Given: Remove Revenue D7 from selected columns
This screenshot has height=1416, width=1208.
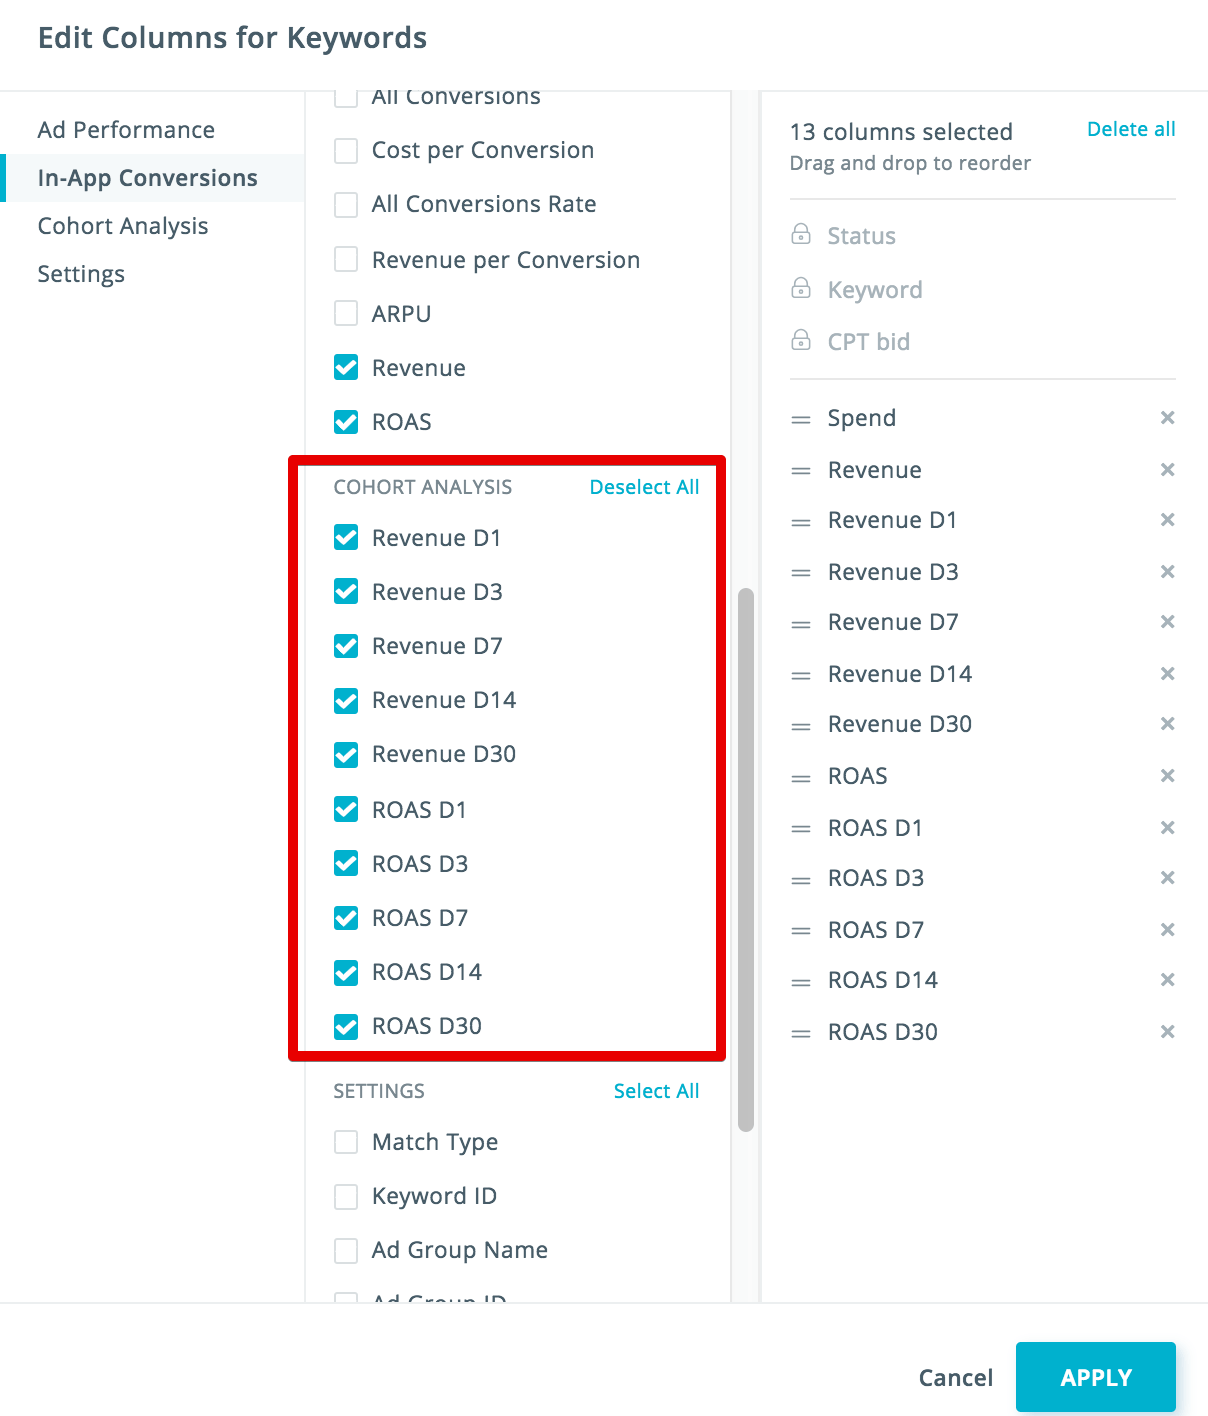Looking at the screenshot, I should click(1167, 622).
